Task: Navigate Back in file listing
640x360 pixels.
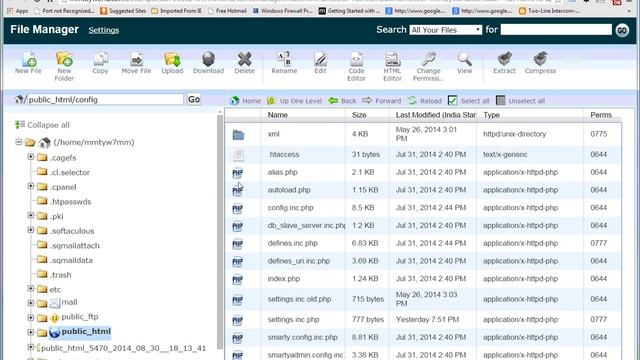Action: (342, 100)
